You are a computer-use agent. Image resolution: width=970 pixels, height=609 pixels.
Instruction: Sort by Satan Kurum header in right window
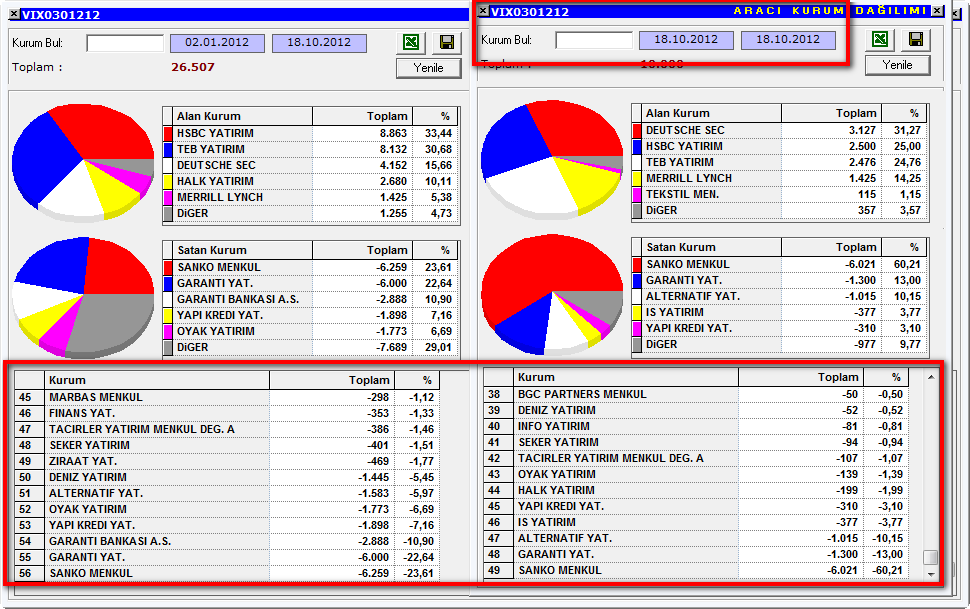click(x=712, y=247)
